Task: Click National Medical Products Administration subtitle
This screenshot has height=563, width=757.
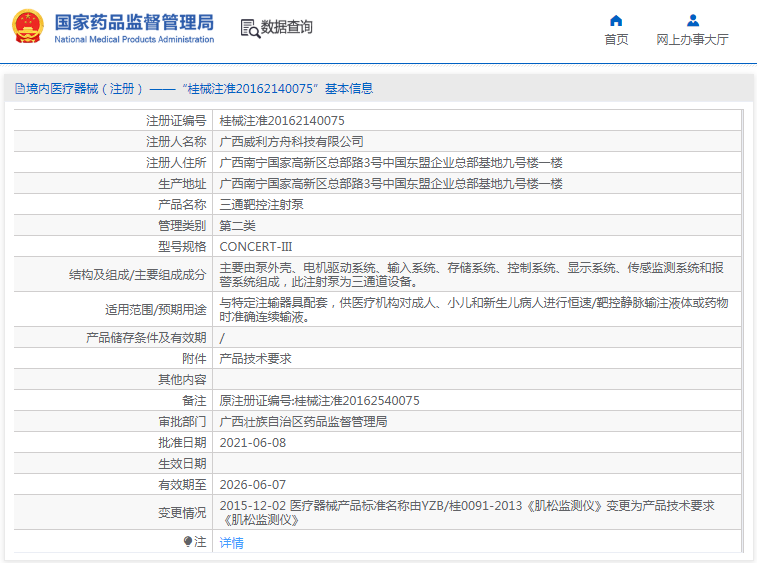Action: [134, 40]
